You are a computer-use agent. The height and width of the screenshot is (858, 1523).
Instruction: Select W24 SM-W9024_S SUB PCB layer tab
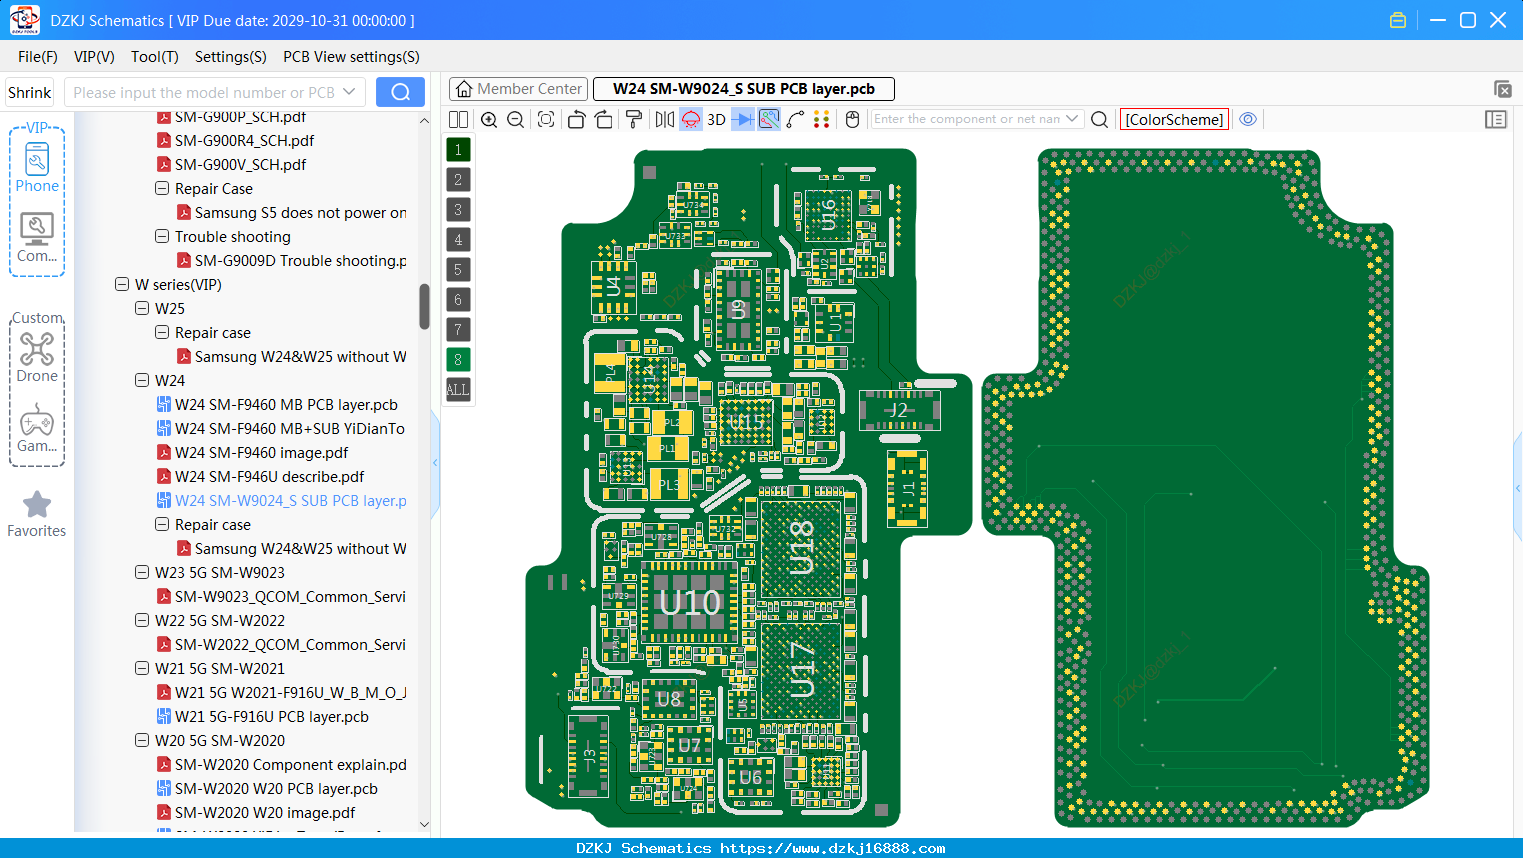tap(743, 89)
